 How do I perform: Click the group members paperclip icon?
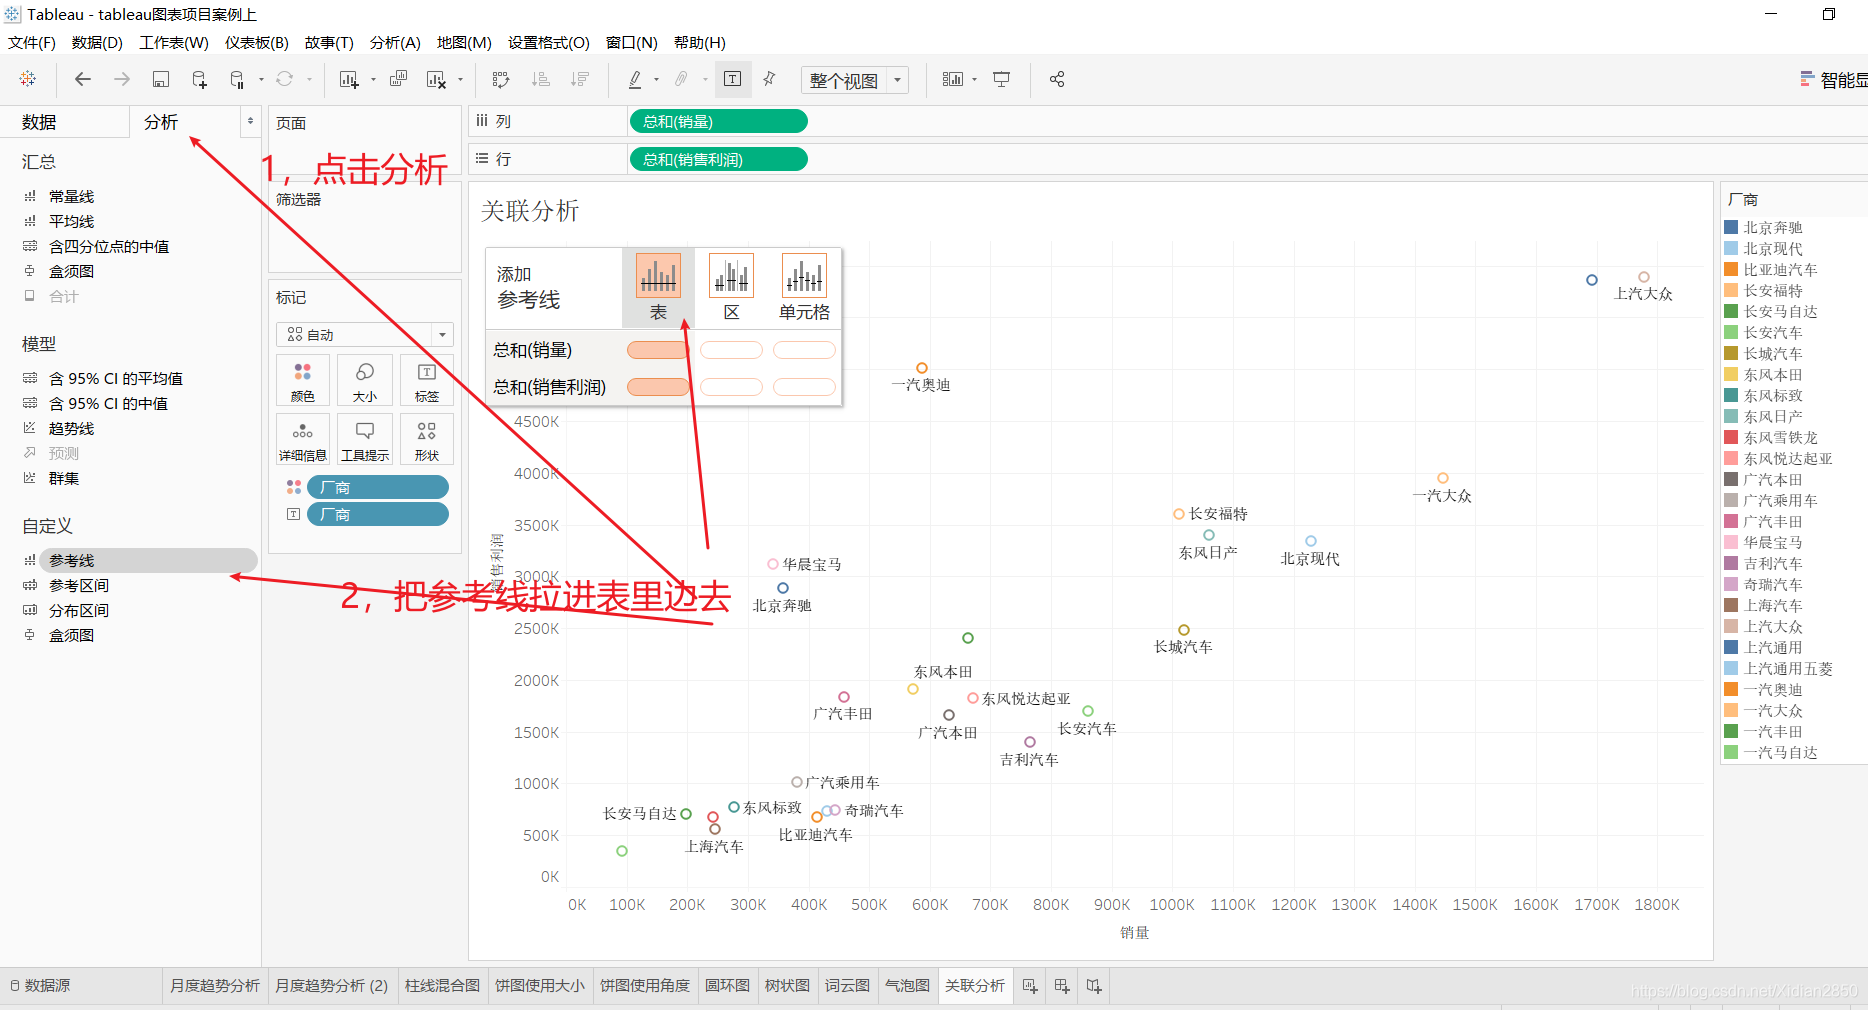pyautogui.click(x=681, y=79)
